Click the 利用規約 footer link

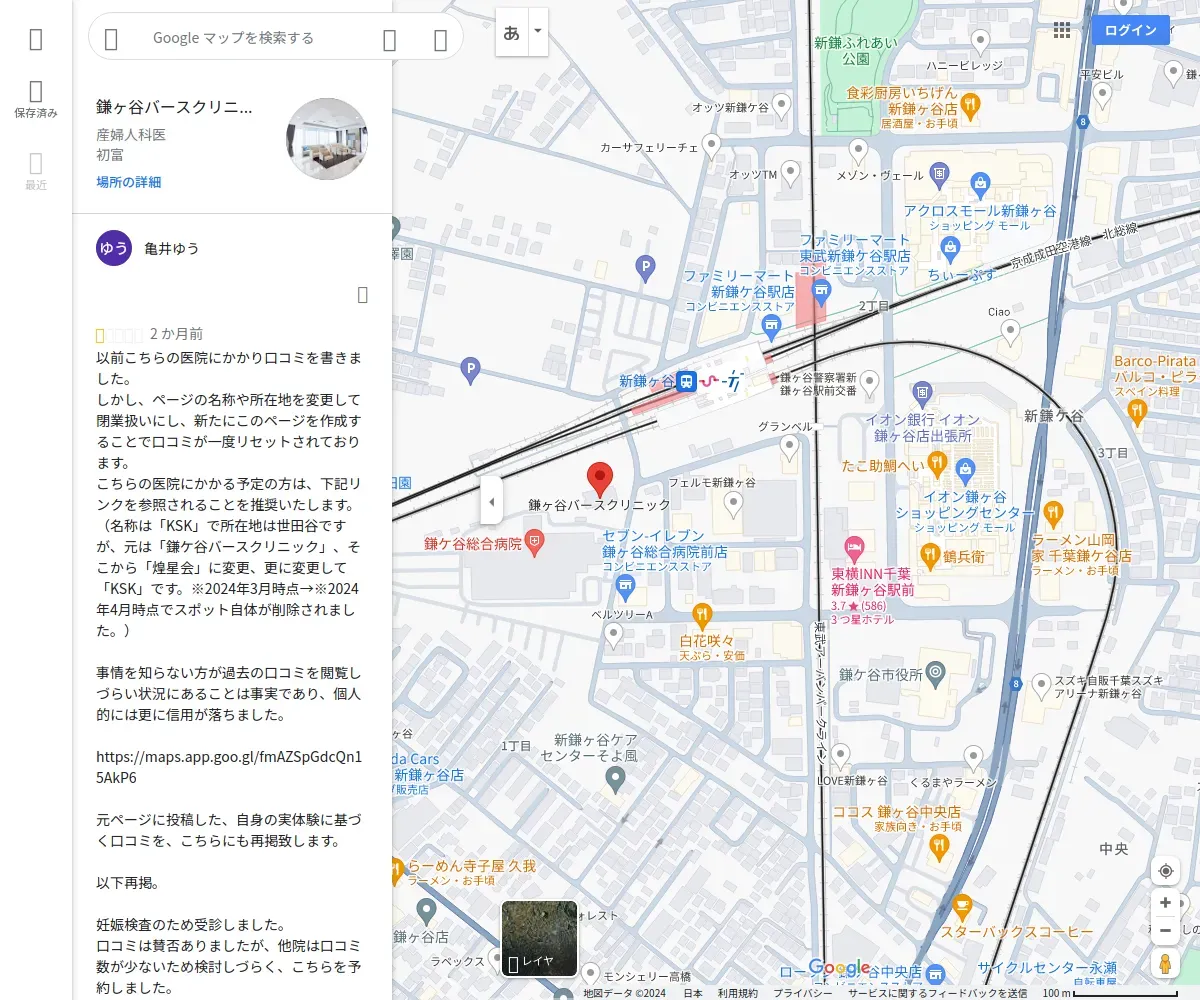pos(737,993)
